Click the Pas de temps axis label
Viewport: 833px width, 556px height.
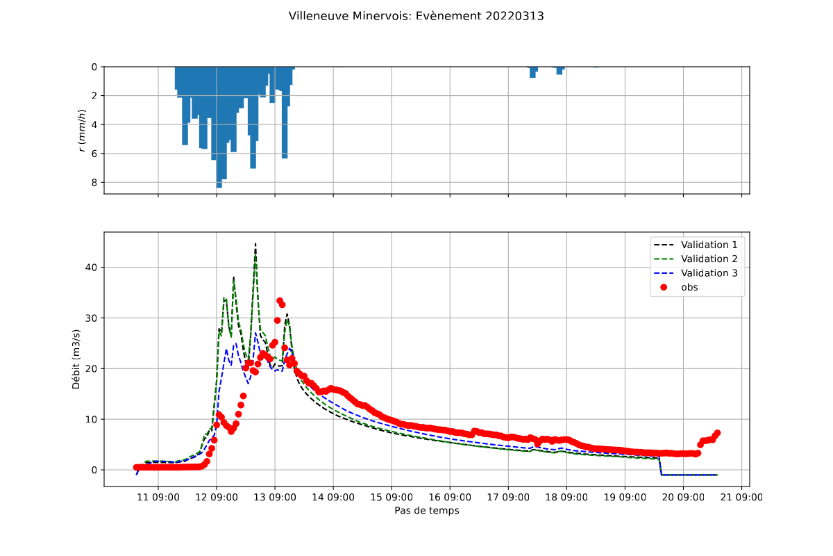point(426,510)
